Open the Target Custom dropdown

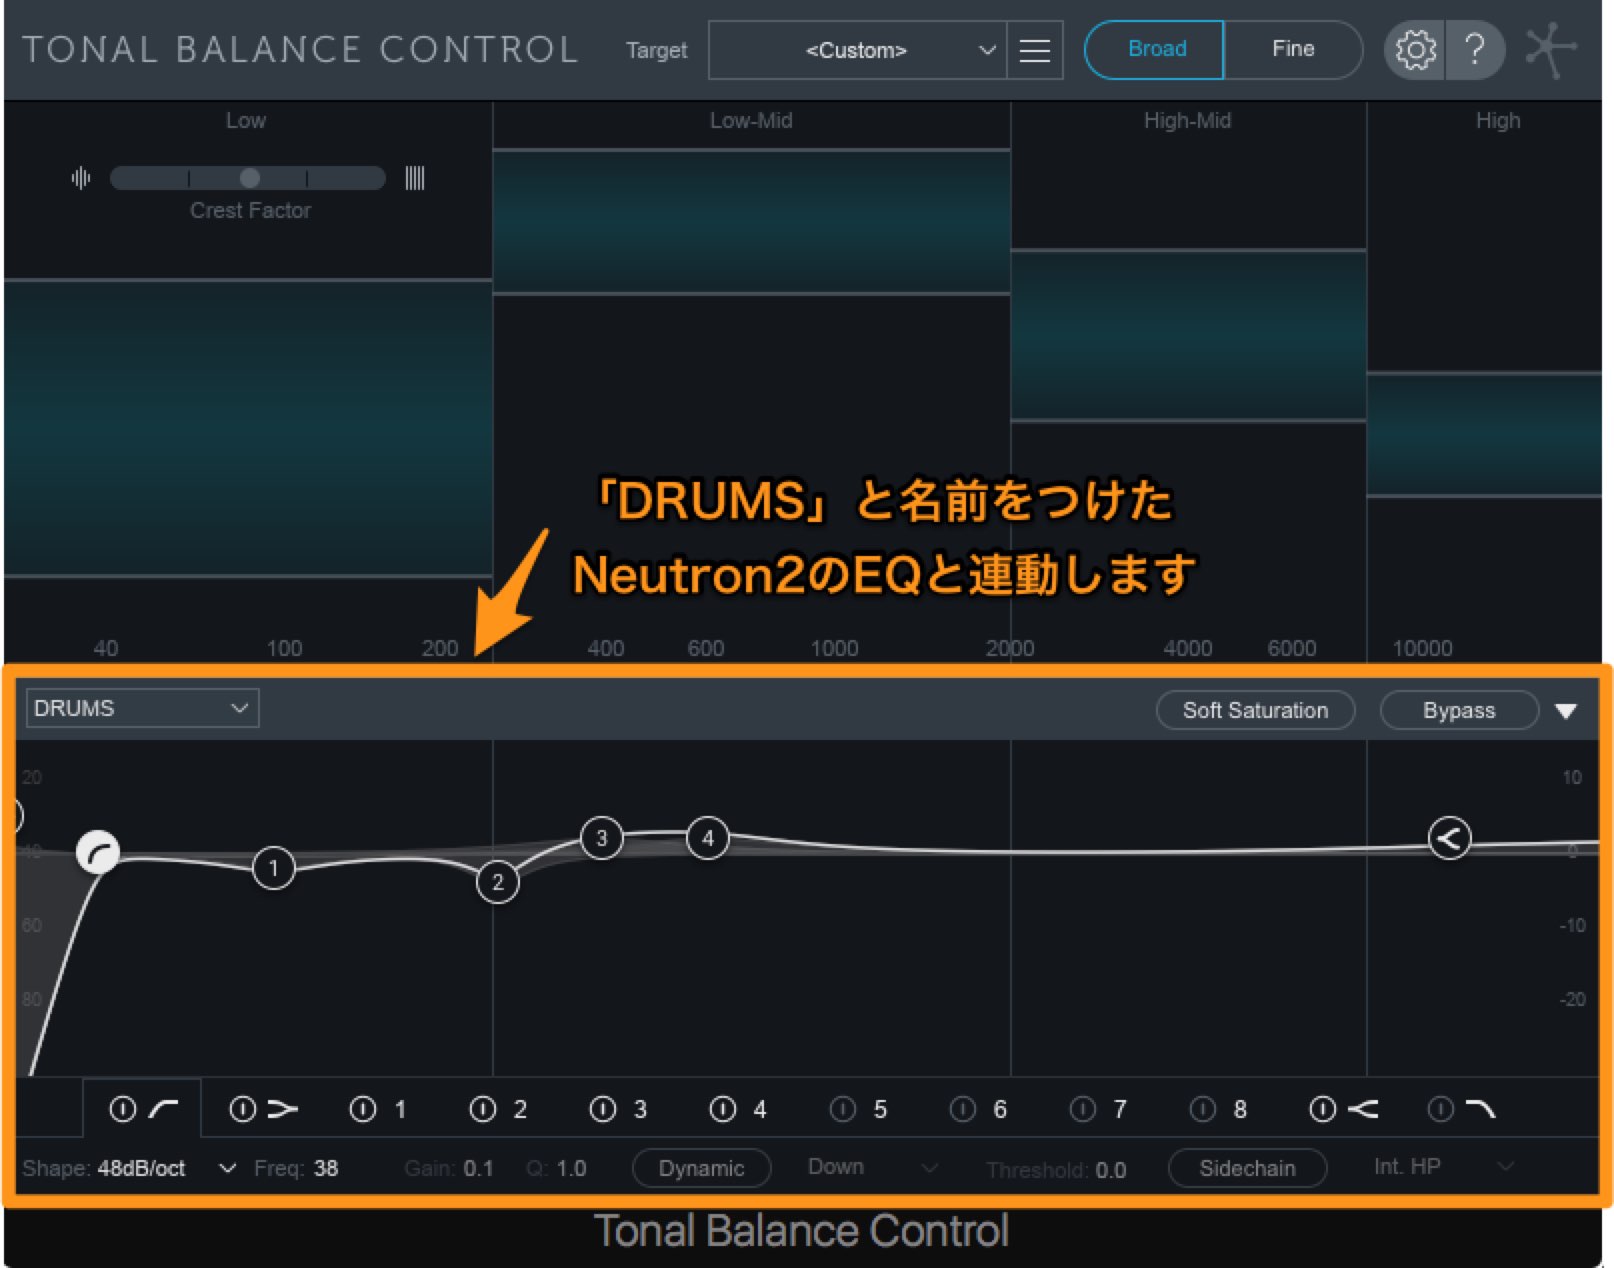[857, 50]
